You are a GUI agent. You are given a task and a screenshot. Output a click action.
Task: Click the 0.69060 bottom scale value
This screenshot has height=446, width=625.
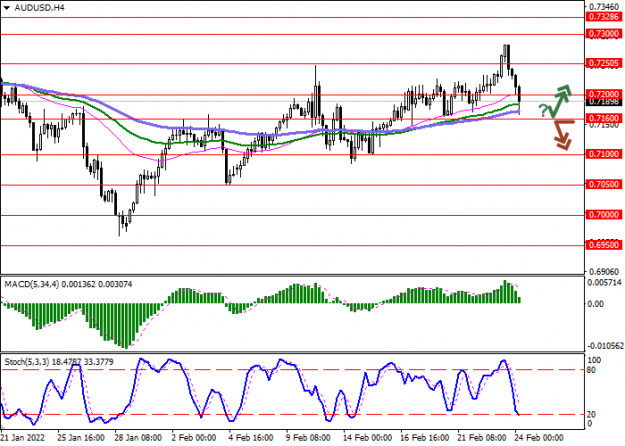604,272
